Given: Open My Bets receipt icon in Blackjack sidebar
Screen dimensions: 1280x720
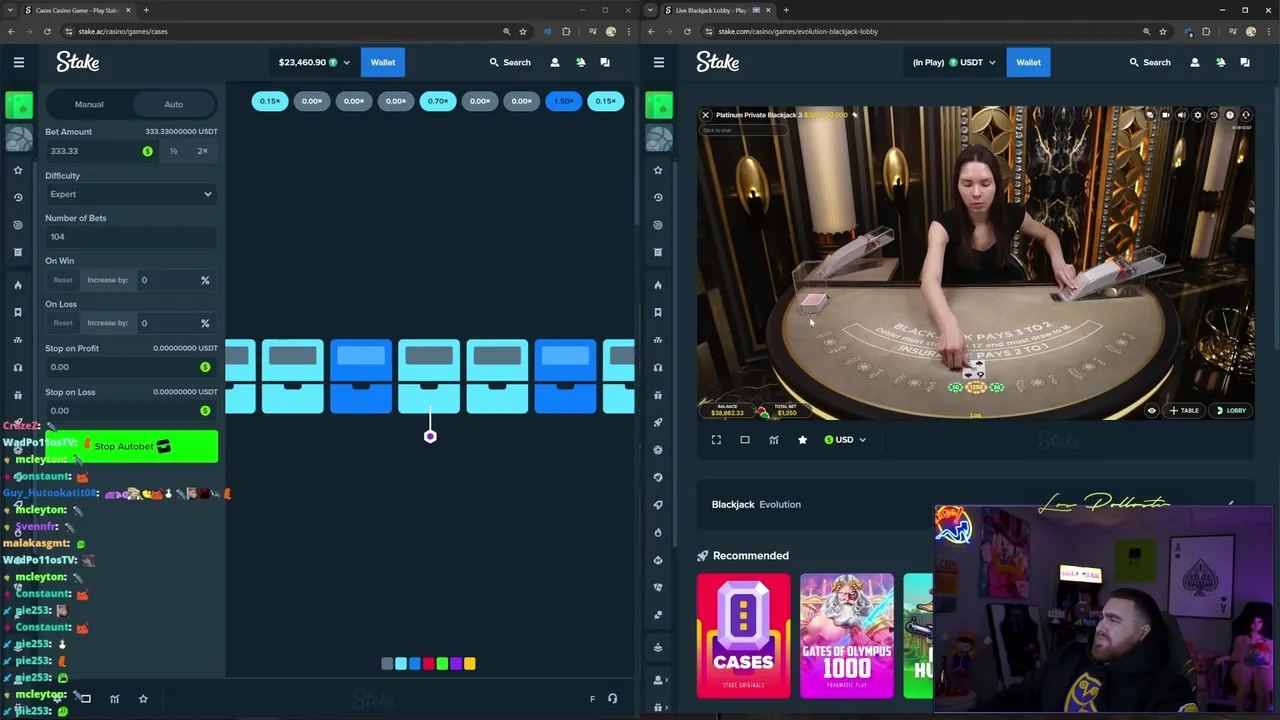Looking at the screenshot, I should click(x=658, y=252).
